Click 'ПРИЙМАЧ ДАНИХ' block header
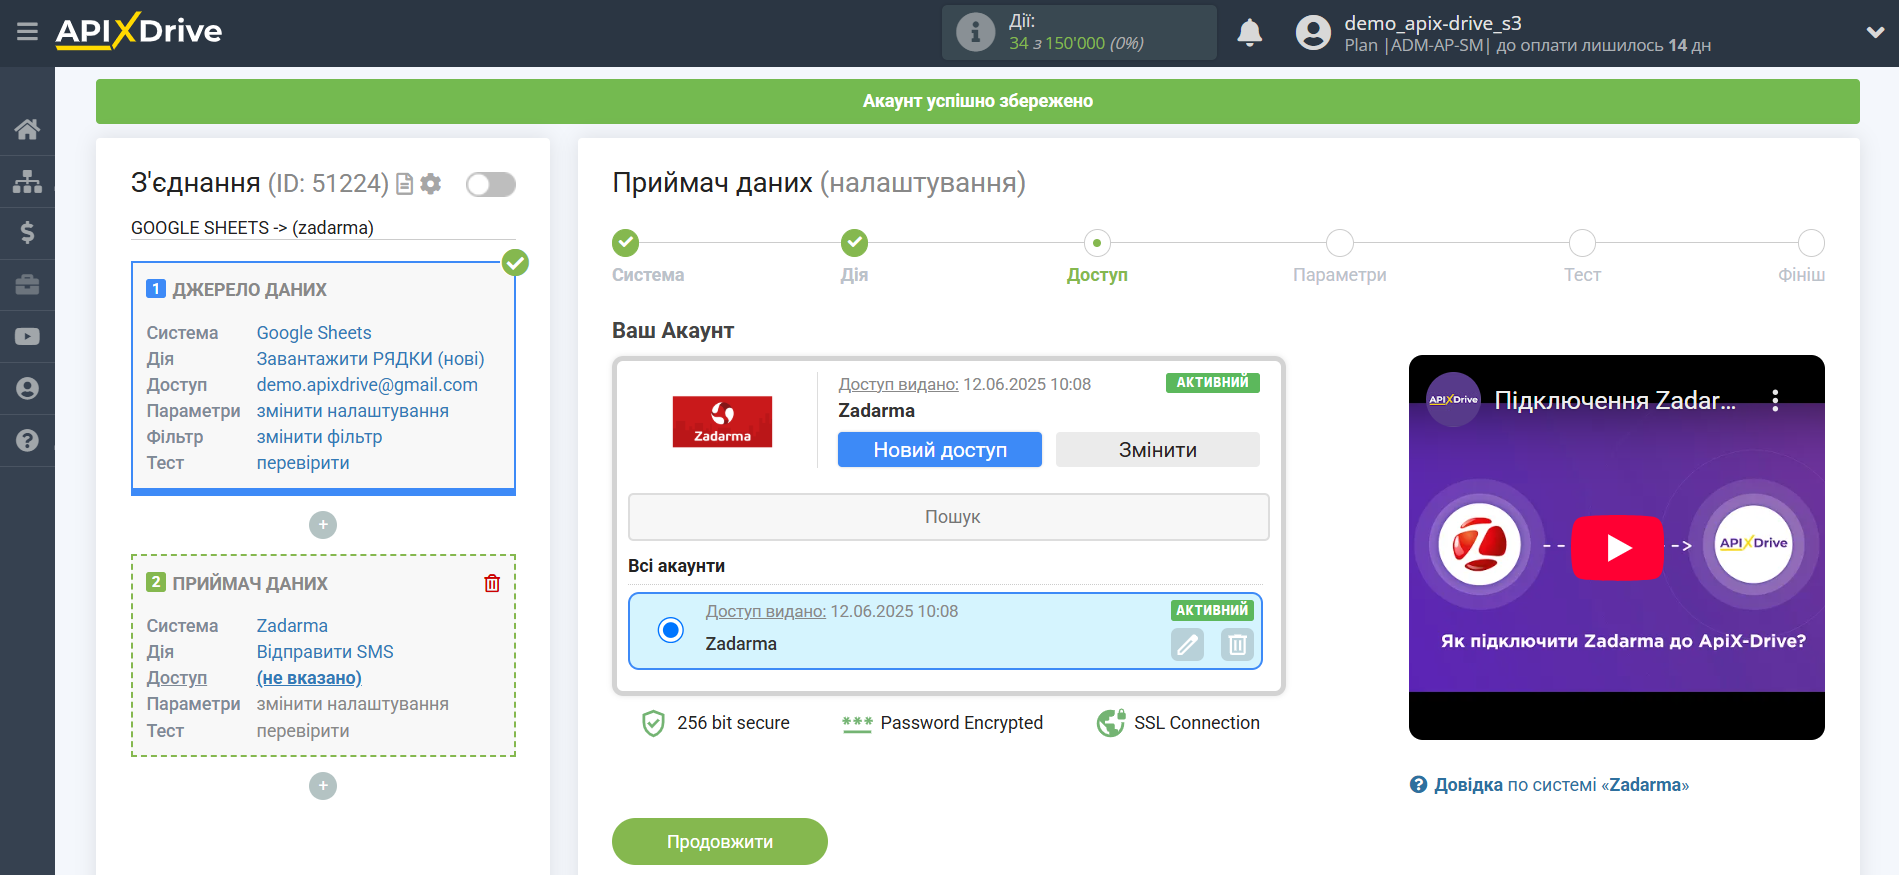The width and height of the screenshot is (1899, 875). (x=250, y=584)
